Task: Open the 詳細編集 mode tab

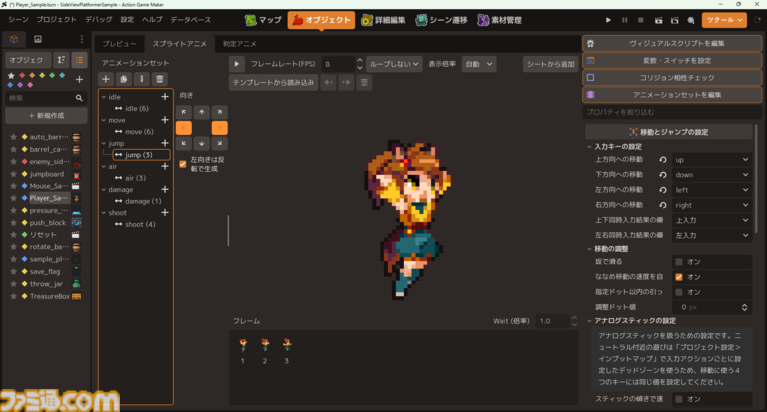Action: [x=384, y=20]
